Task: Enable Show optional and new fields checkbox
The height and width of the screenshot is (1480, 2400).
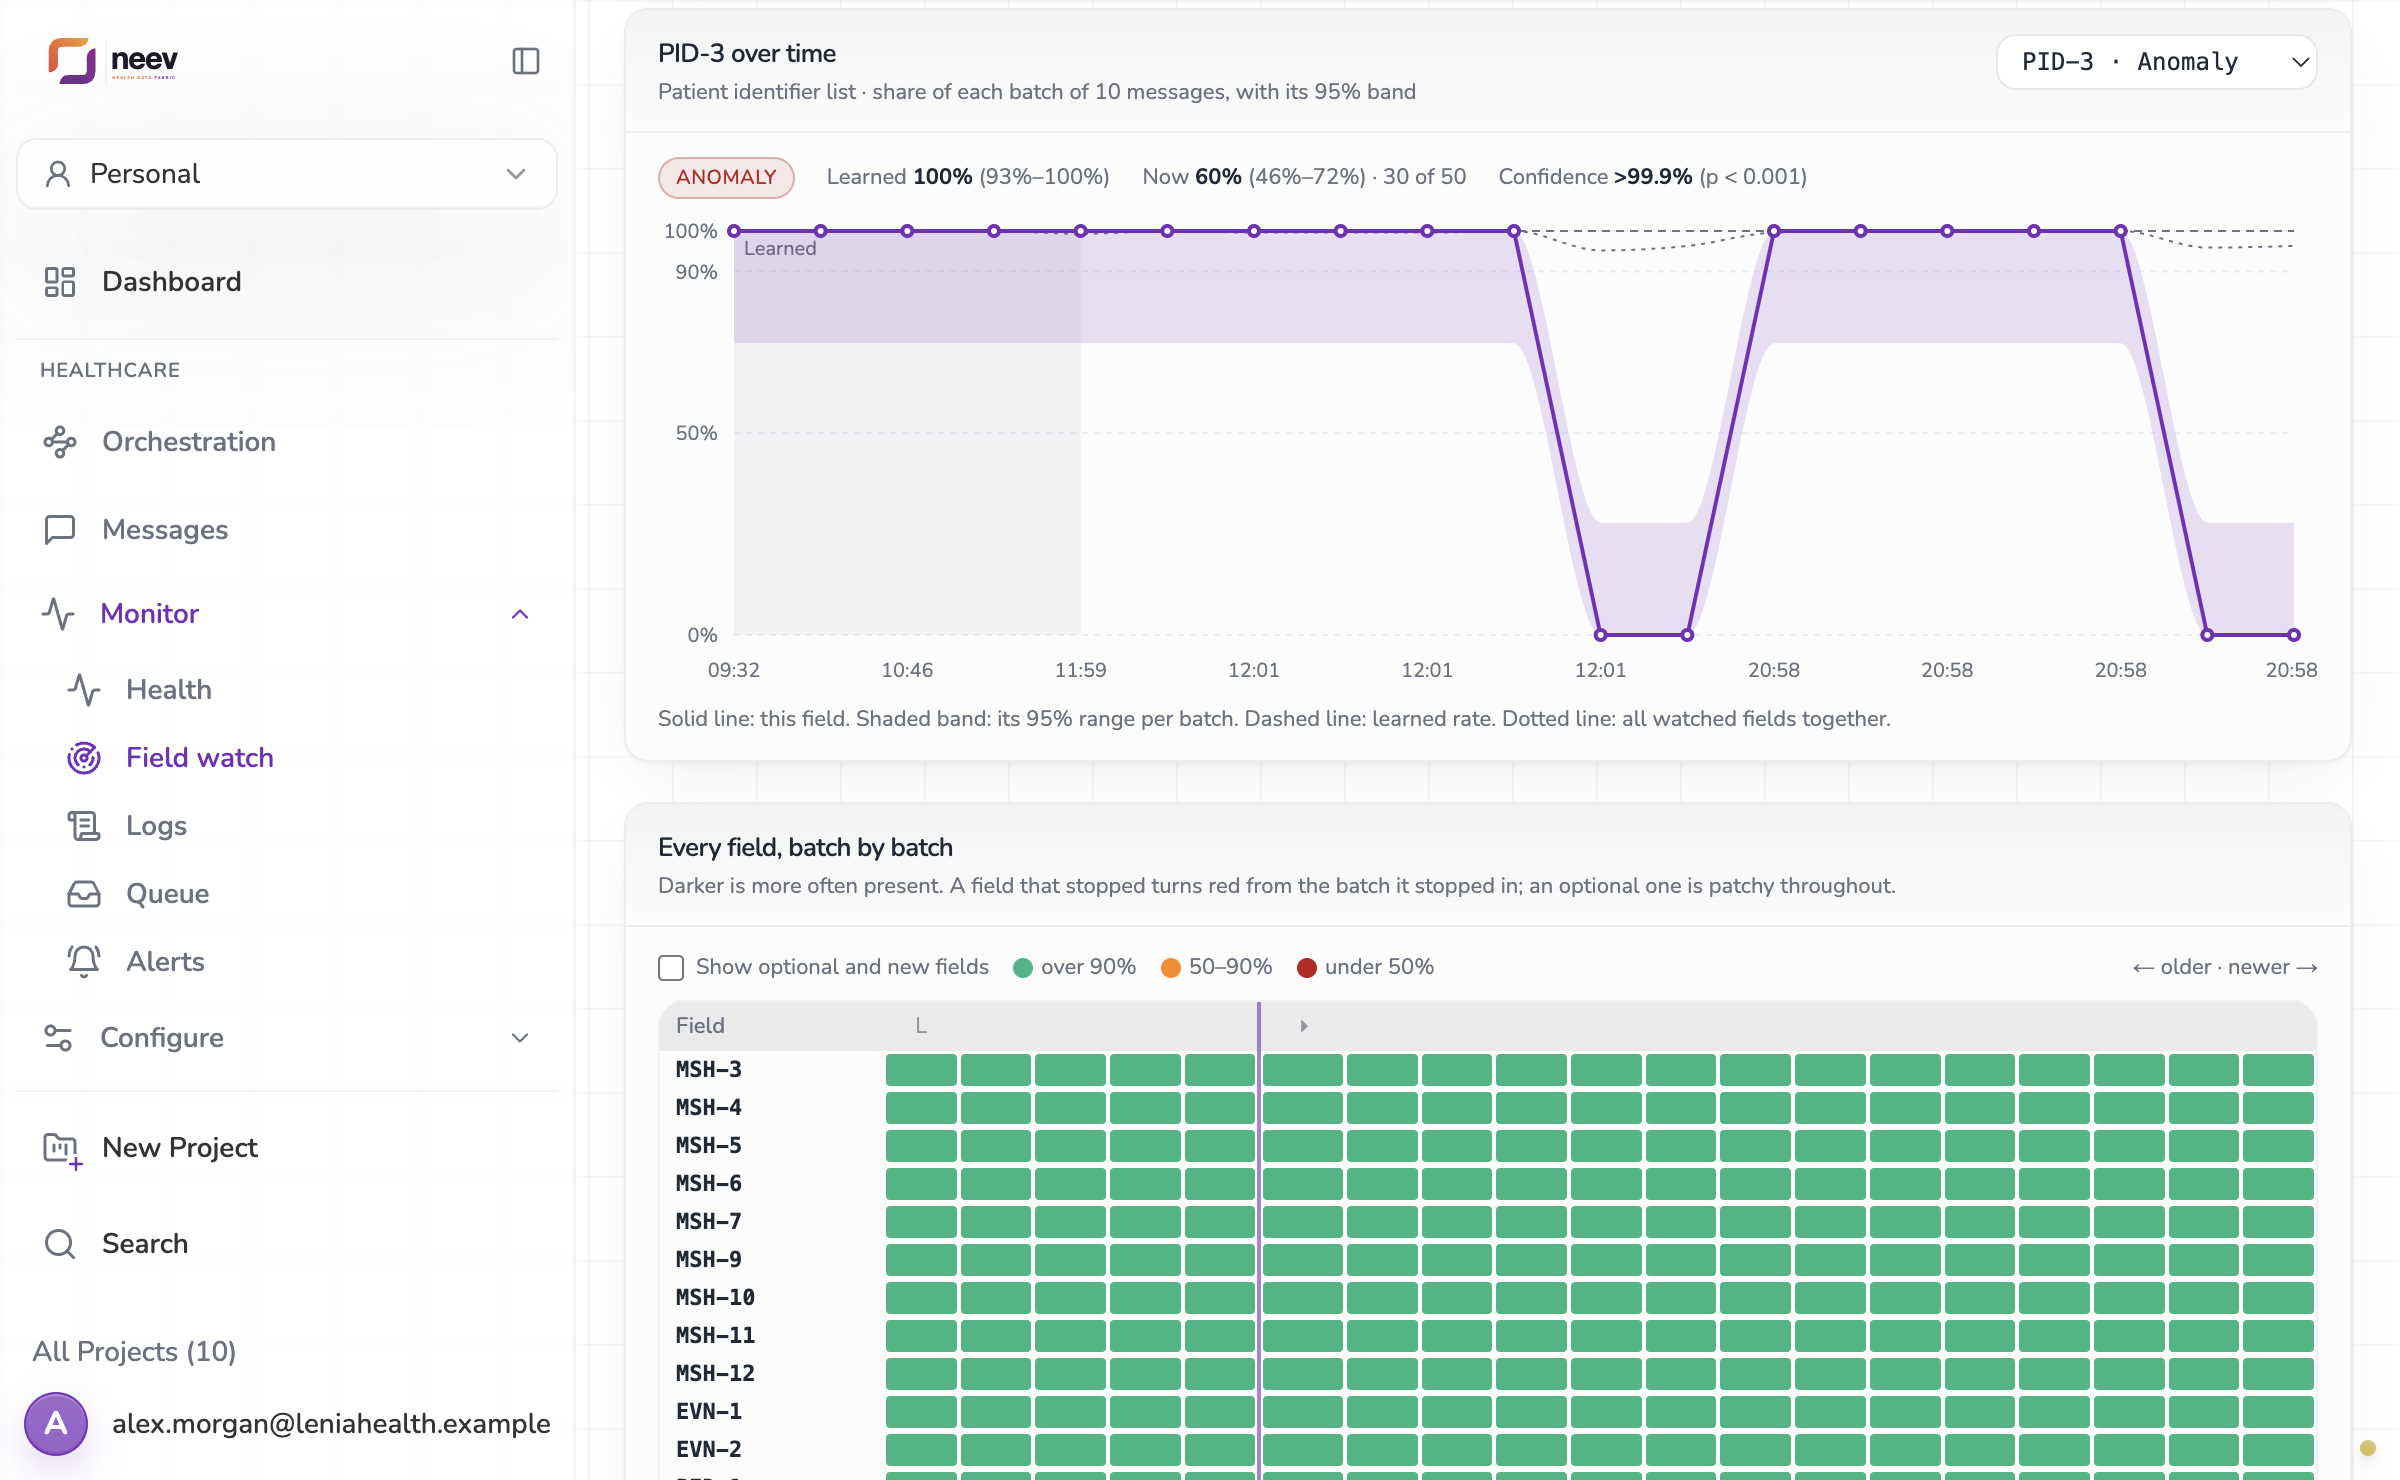Action: pos(671,968)
